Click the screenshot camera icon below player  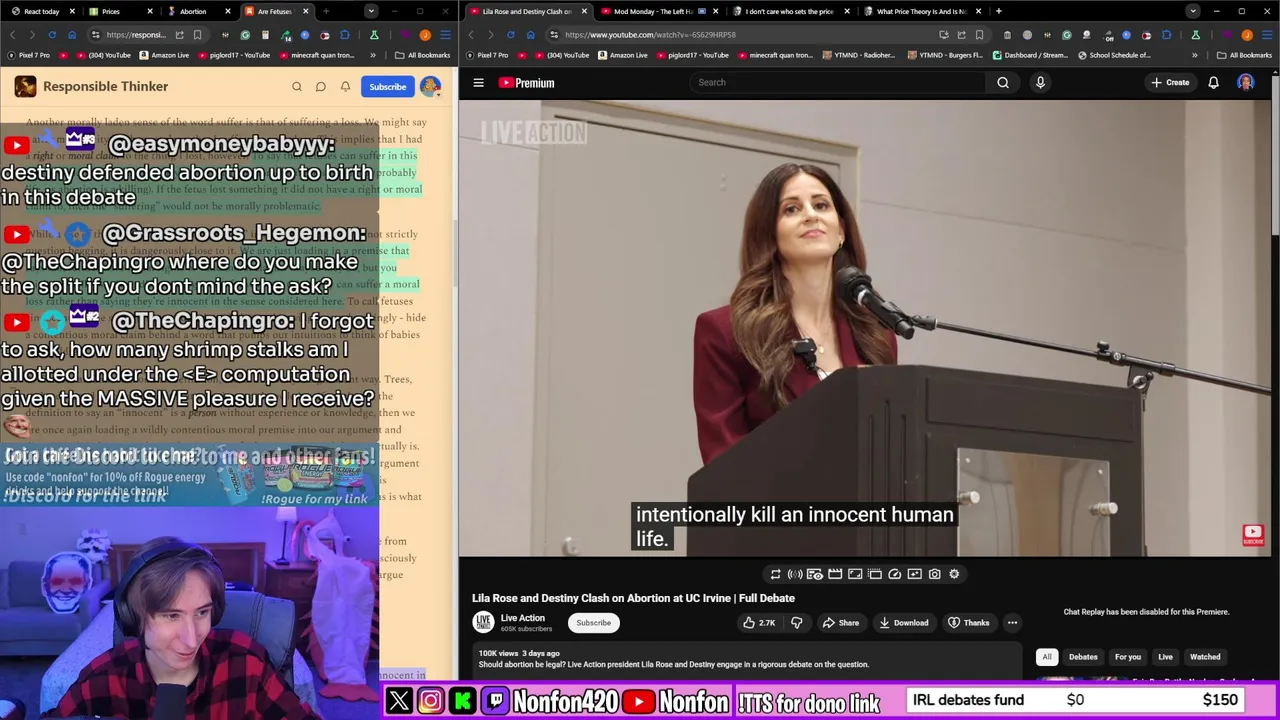click(x=934, y=574)
